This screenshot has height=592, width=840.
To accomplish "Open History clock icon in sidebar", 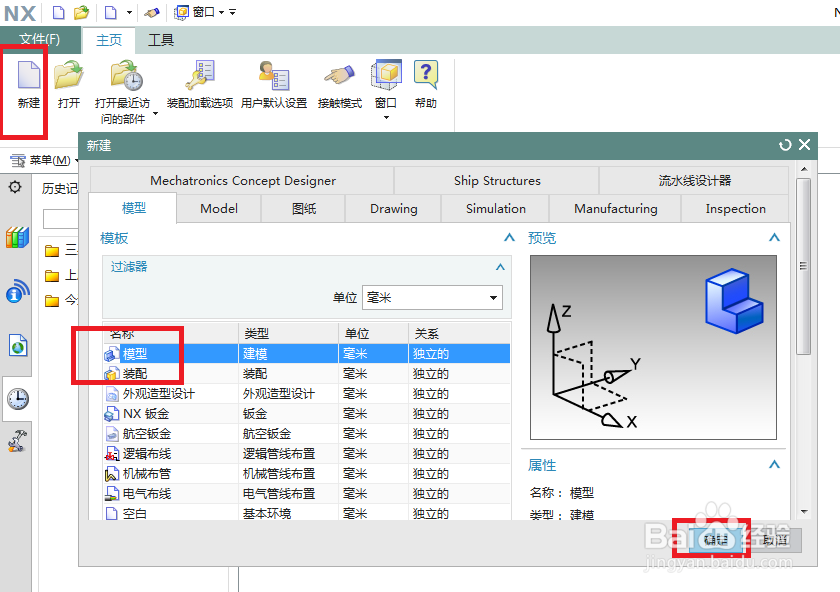I will 18,399.
